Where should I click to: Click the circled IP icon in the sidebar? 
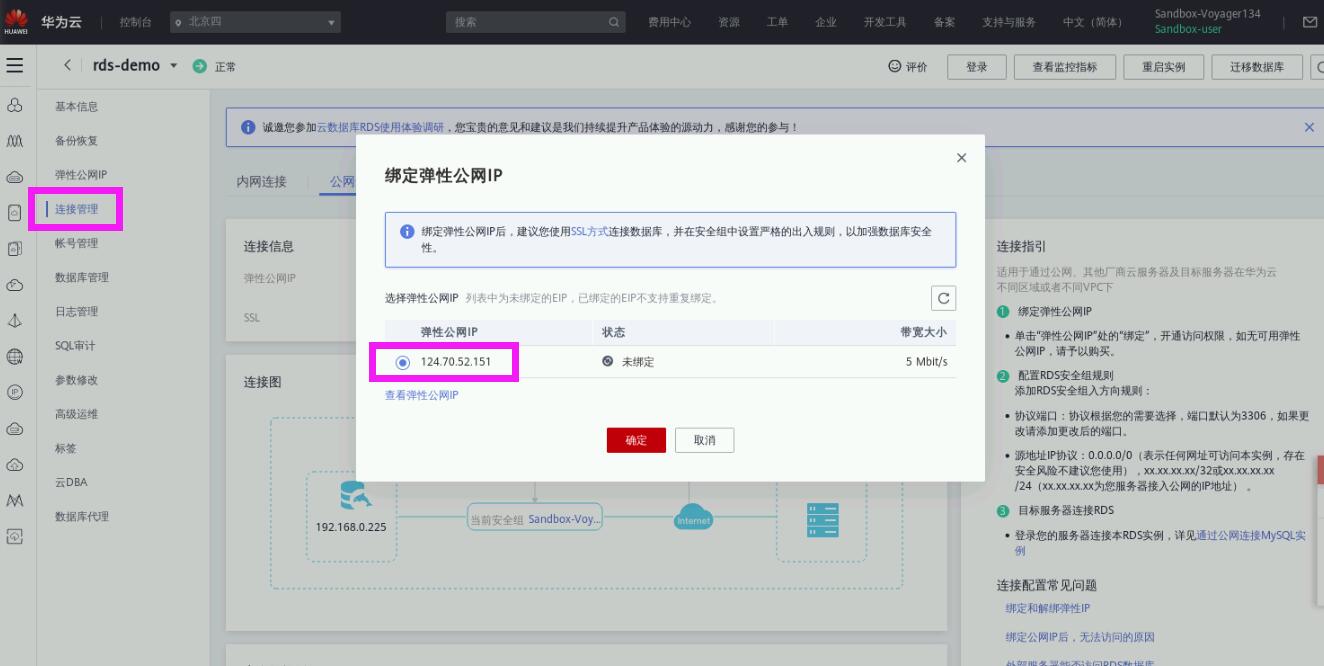click(x=15, y=392)
